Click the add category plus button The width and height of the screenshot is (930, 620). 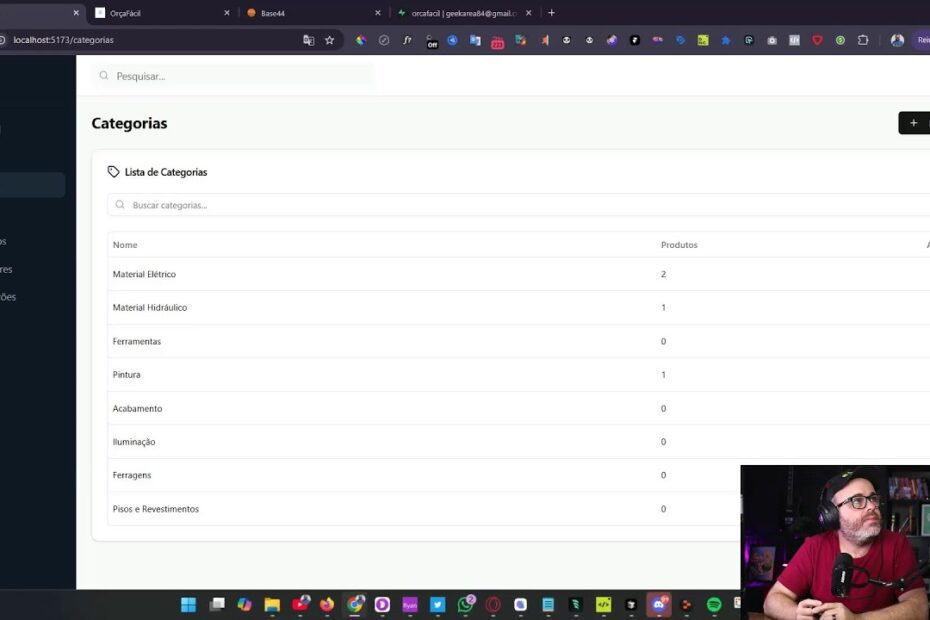(x=913, y=122)
